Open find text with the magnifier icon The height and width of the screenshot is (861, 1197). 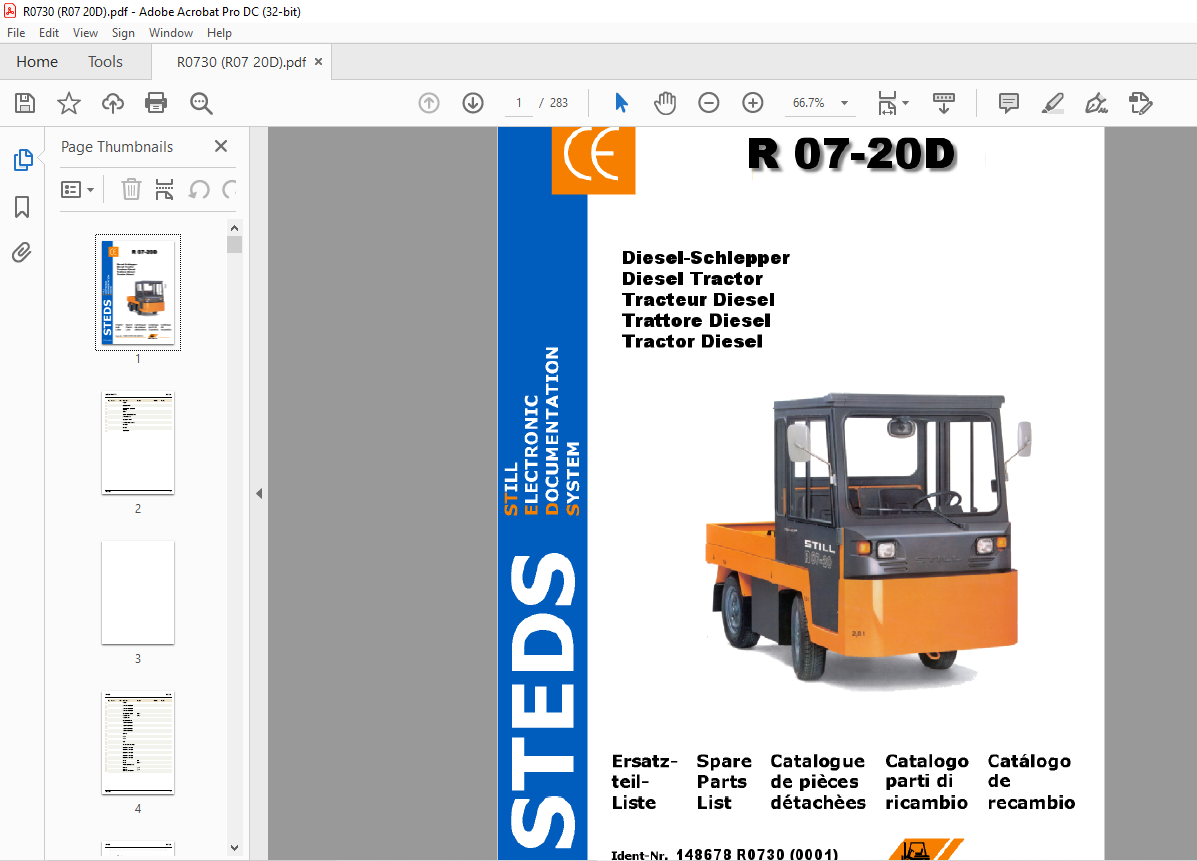(201, 103)
